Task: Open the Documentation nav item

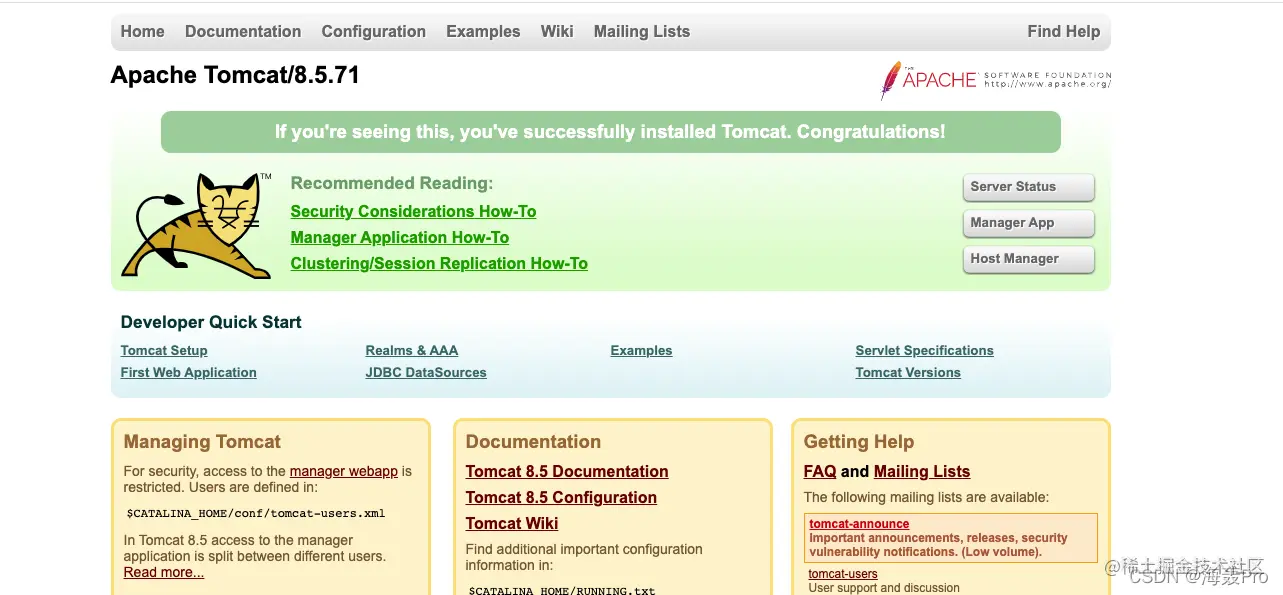Action: 243,32
